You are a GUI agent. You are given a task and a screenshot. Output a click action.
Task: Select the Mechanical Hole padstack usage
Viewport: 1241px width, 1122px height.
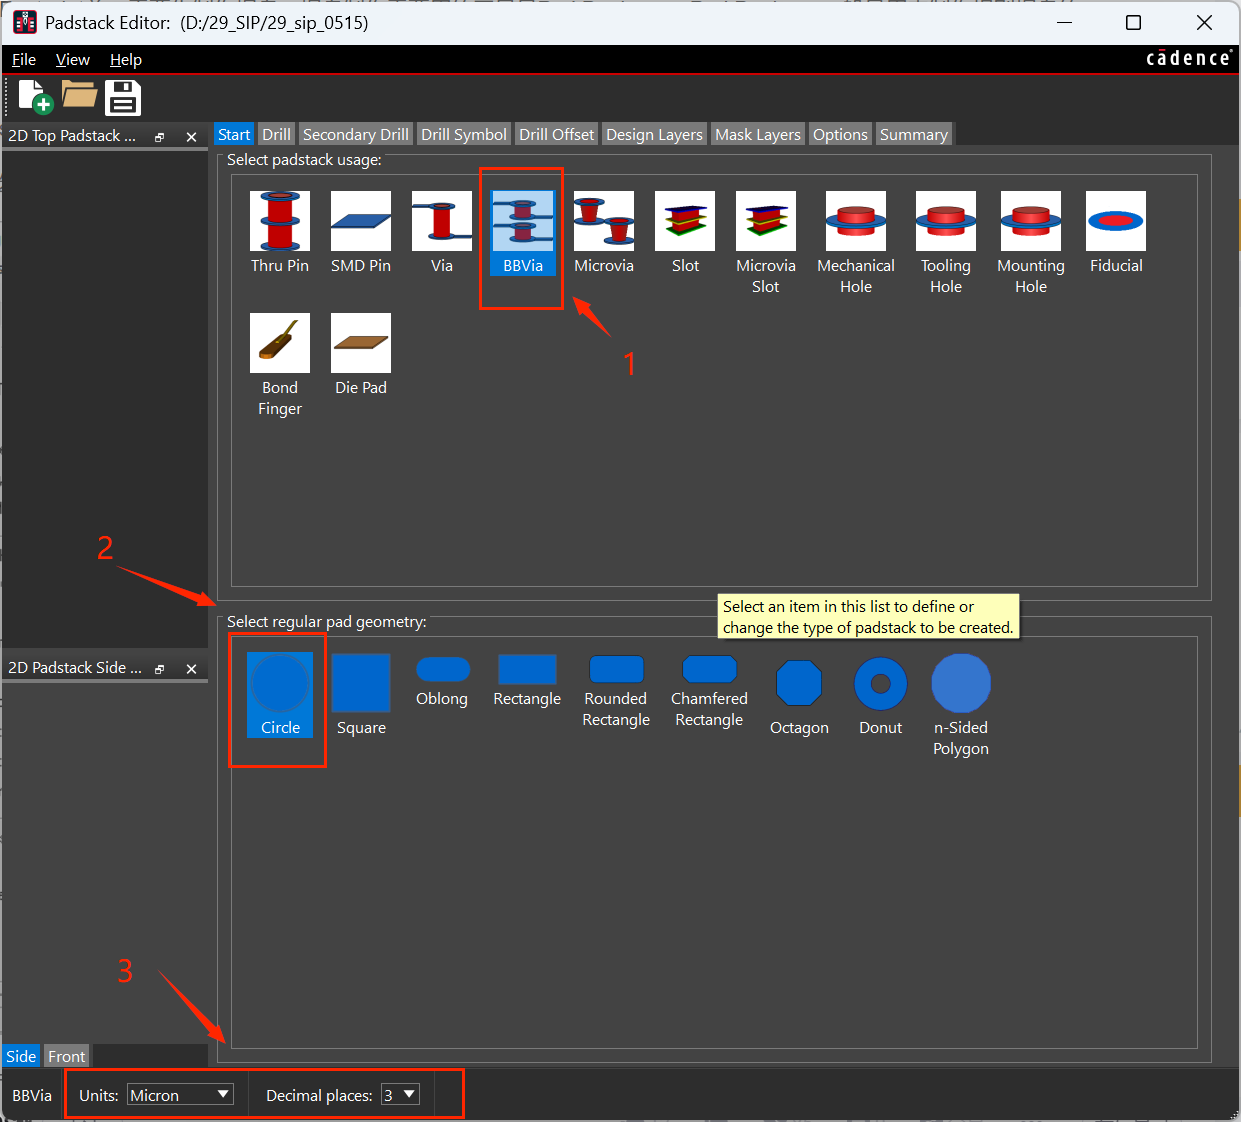[x=856, y=243]
